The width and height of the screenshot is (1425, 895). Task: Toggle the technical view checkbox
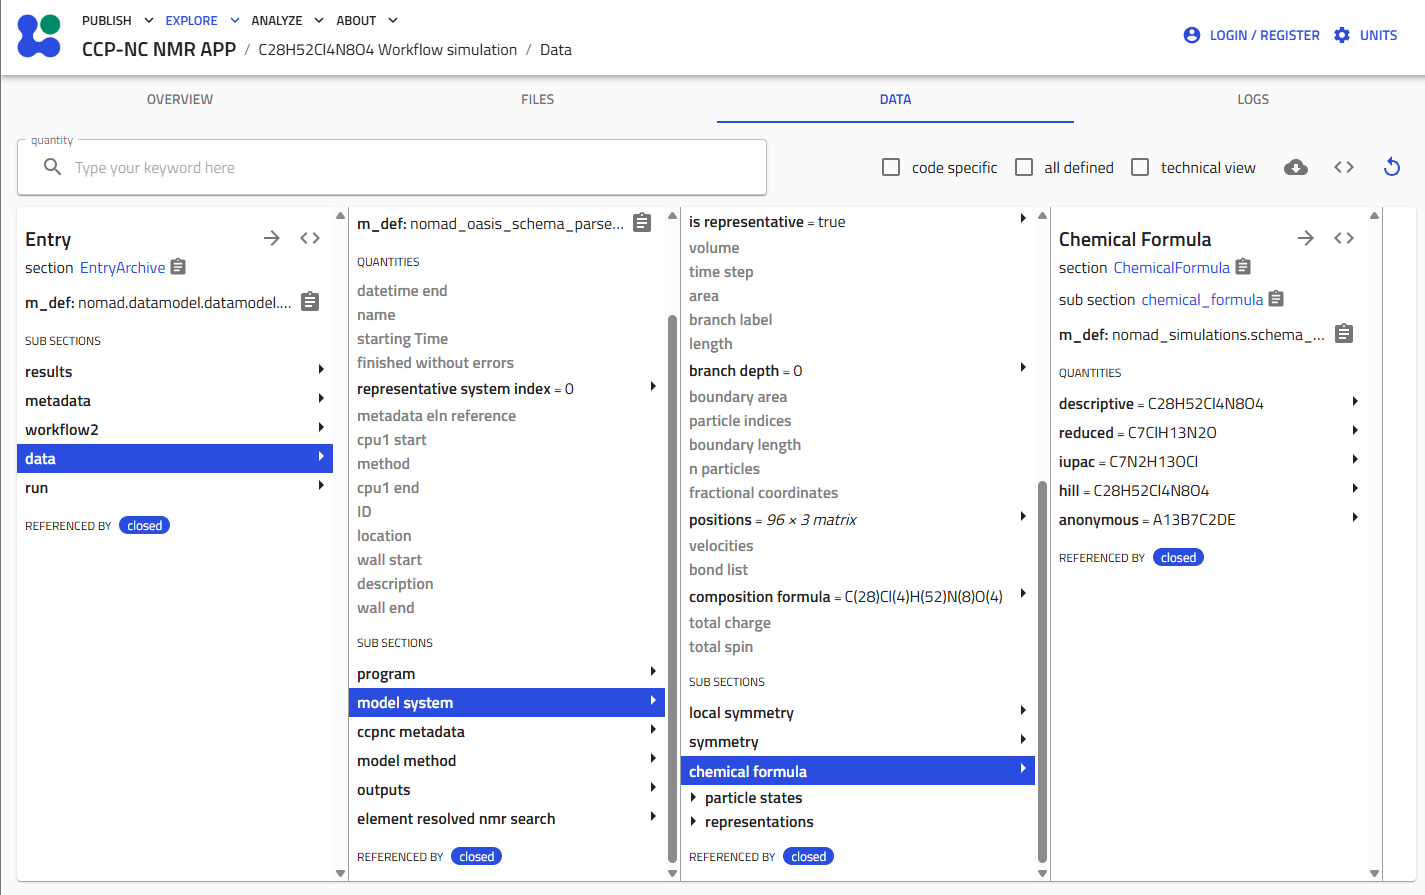pos(1140,167)
